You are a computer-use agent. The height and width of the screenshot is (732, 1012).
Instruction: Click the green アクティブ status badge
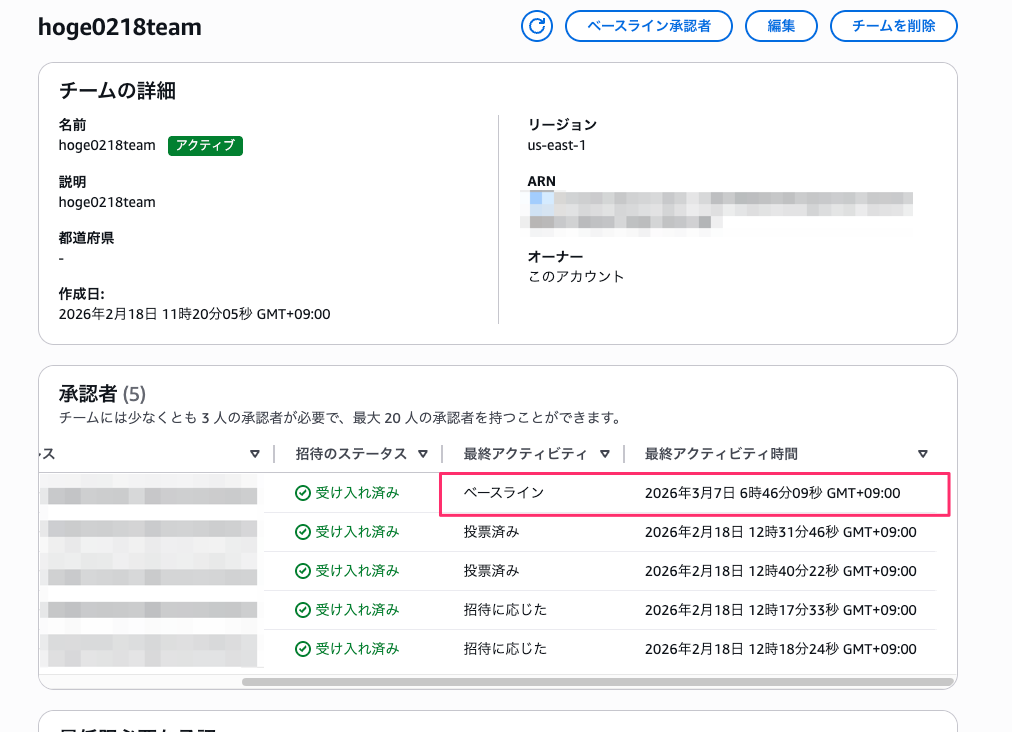(204, 145)
